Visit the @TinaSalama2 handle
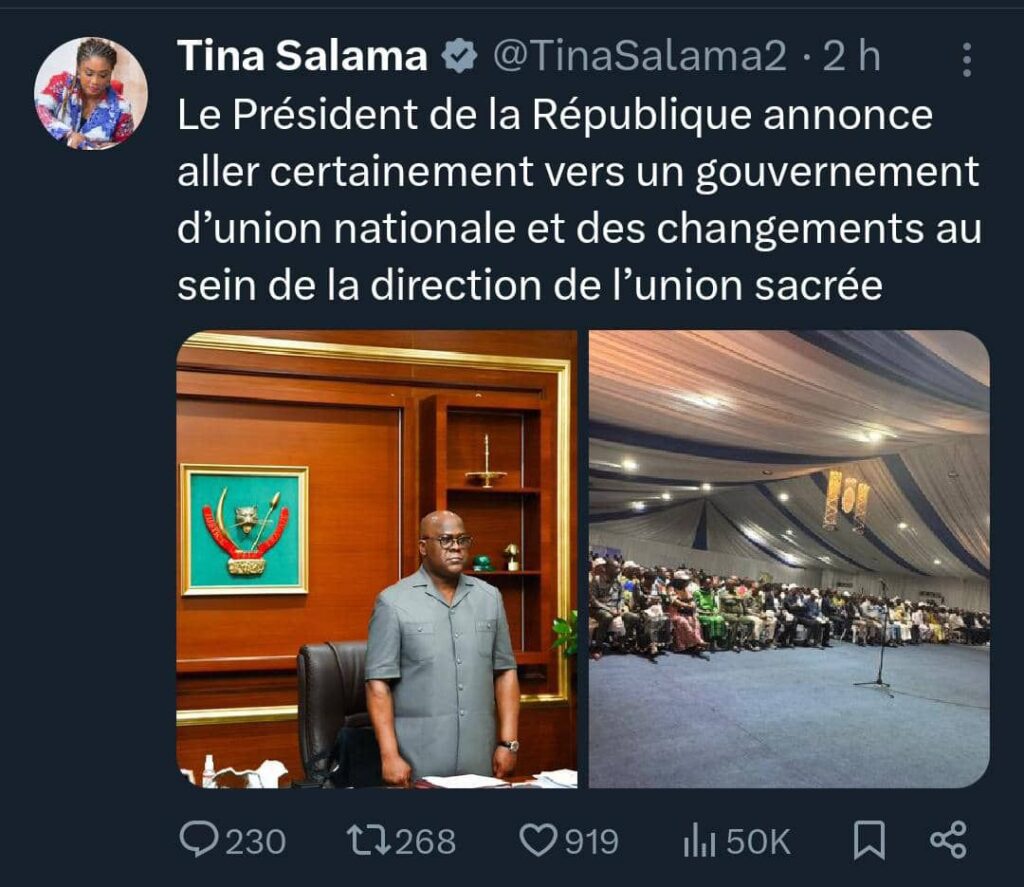 [640, 56]
